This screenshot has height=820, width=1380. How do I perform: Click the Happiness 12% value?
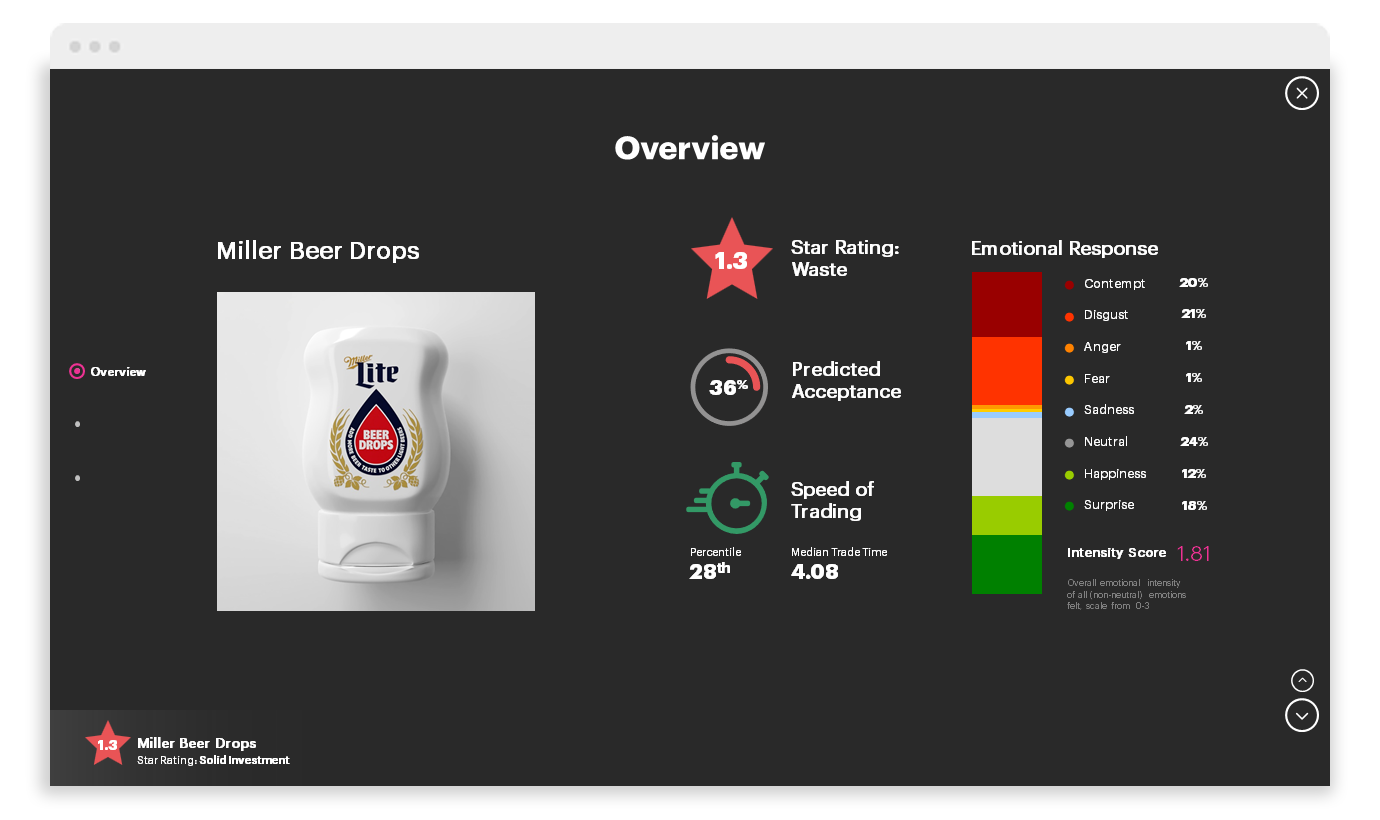pyautogui.click(x=1194, y=473)
